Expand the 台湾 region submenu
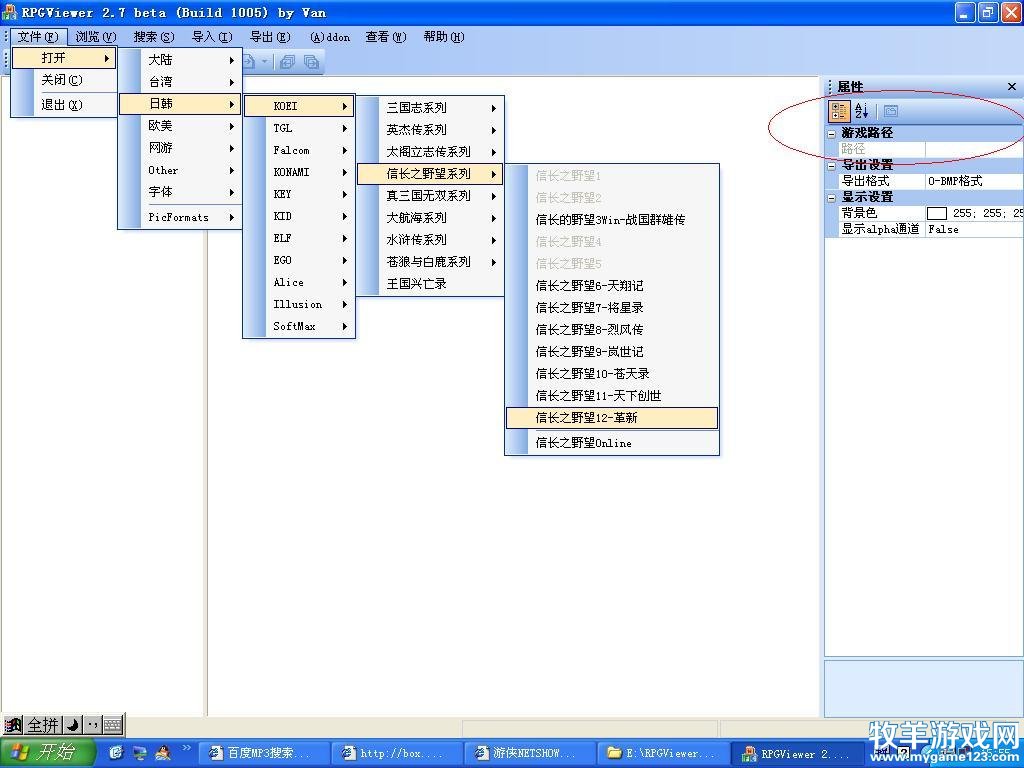This screenshot has width=1024, height=768. tap(180, 82)
